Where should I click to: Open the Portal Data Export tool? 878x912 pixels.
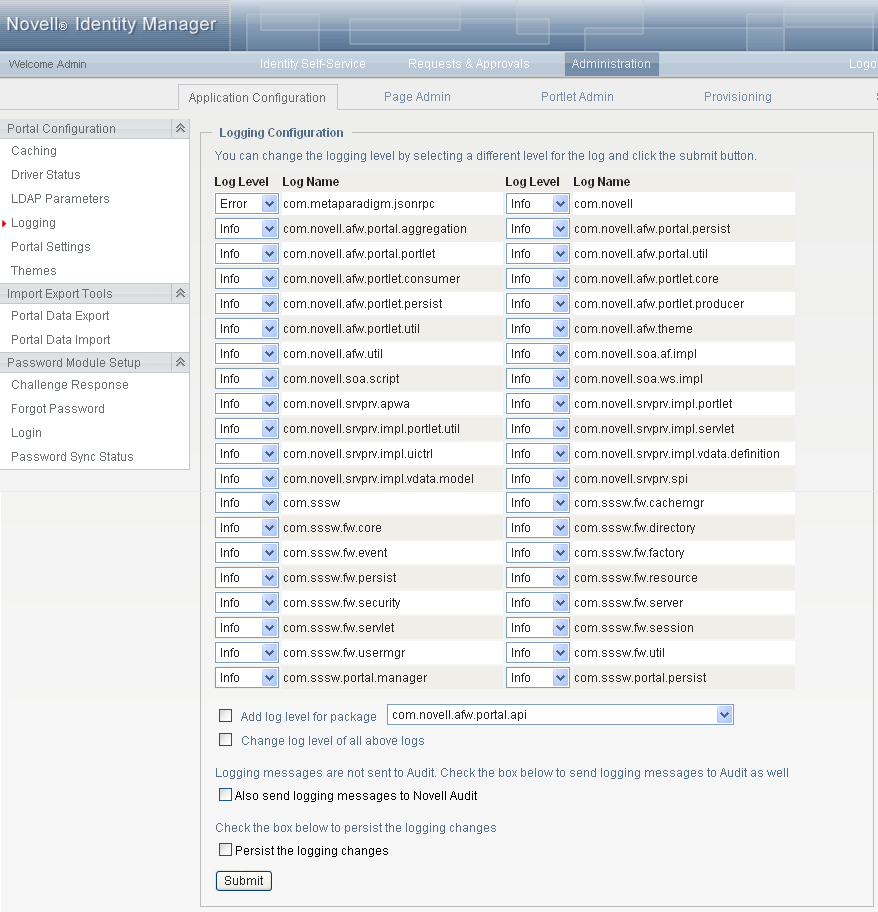[x=60, y=315]
